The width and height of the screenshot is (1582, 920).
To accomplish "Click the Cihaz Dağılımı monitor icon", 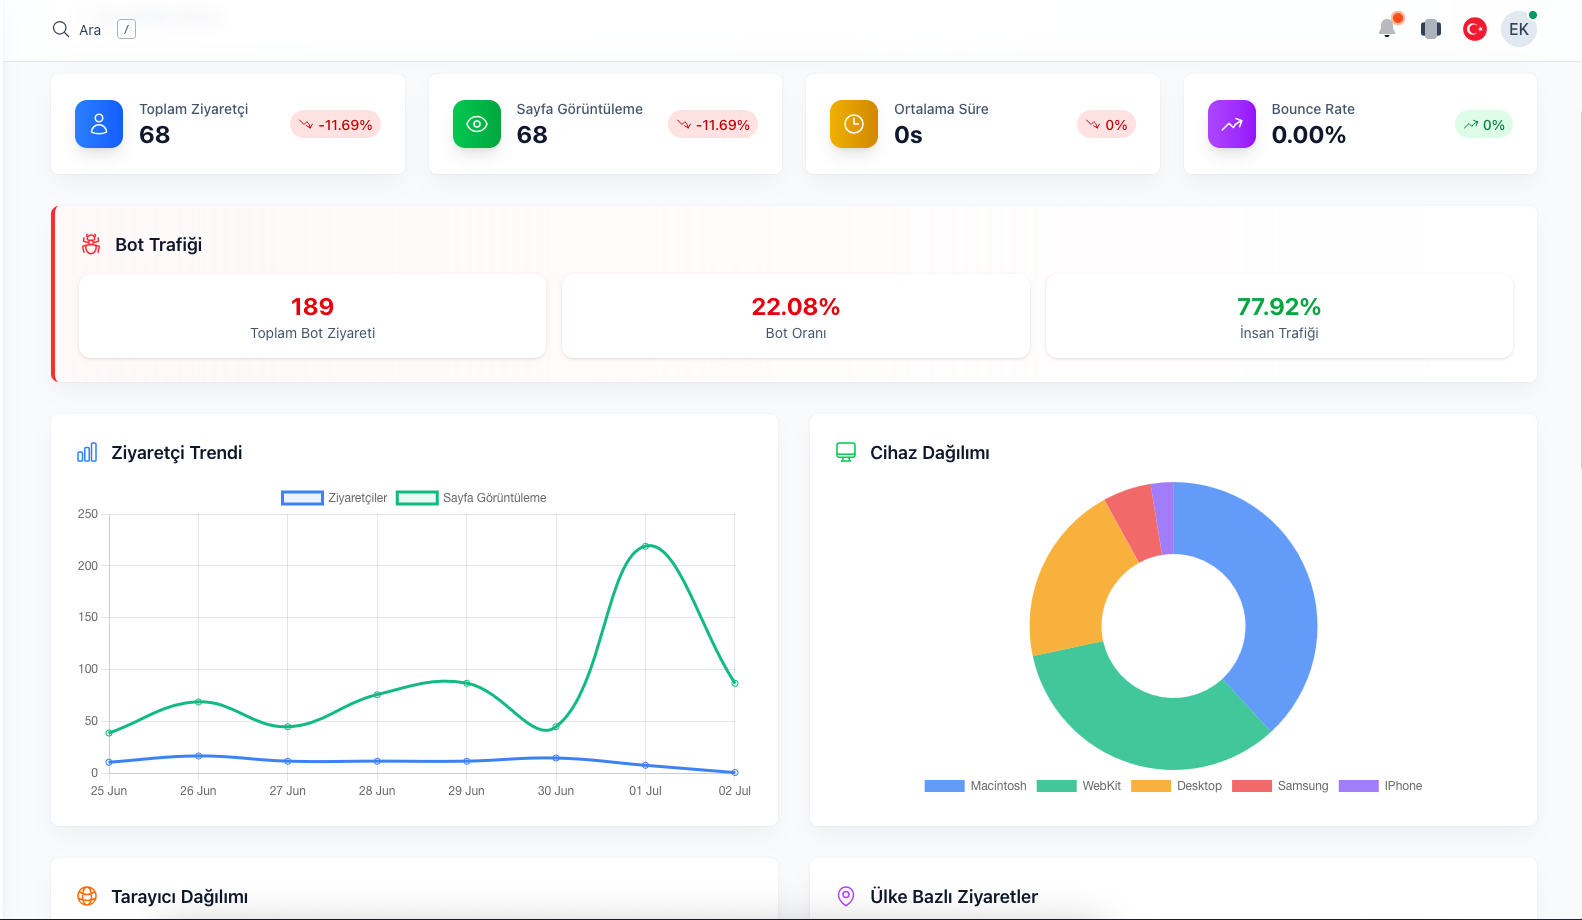I will coord(846,452).
